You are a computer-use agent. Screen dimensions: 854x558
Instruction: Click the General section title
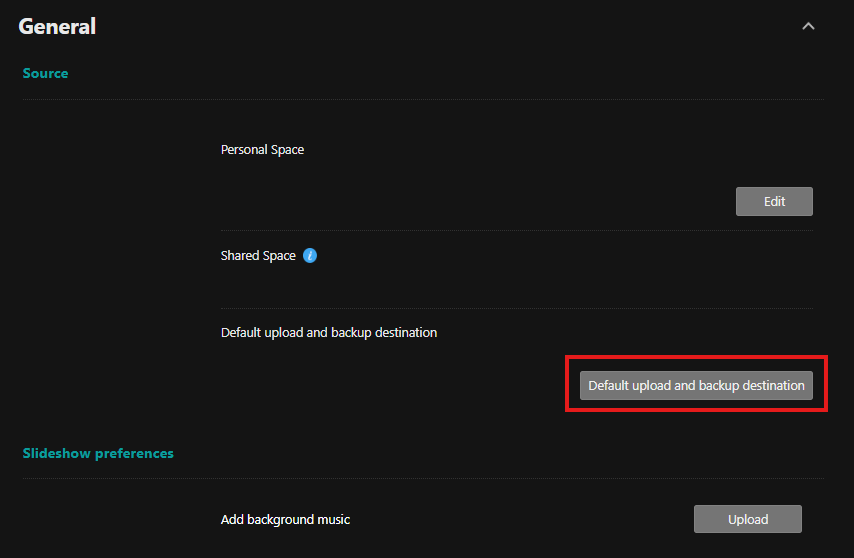(57, 27)
